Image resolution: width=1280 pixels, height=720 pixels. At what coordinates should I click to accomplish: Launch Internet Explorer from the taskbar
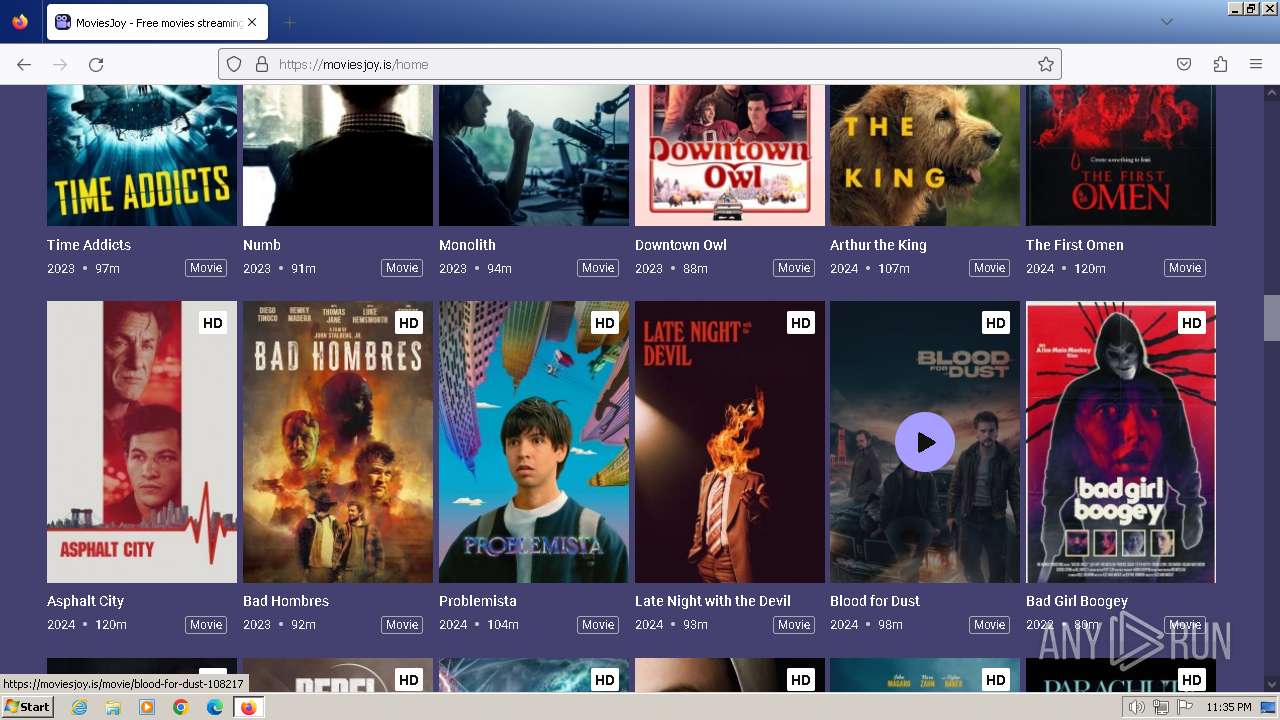click(x=79, y=707)
